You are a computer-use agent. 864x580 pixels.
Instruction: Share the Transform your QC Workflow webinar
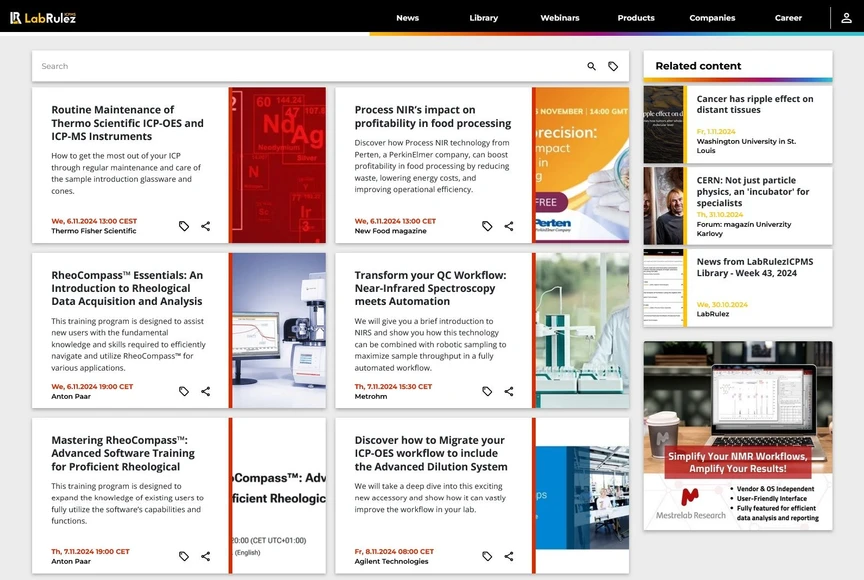pos(509,391)
